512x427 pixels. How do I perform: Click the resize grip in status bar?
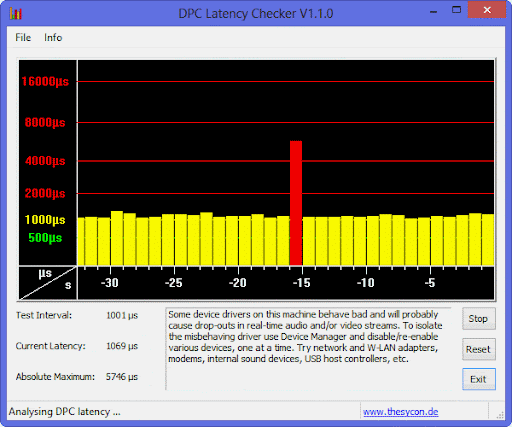[x=500, y=414]
